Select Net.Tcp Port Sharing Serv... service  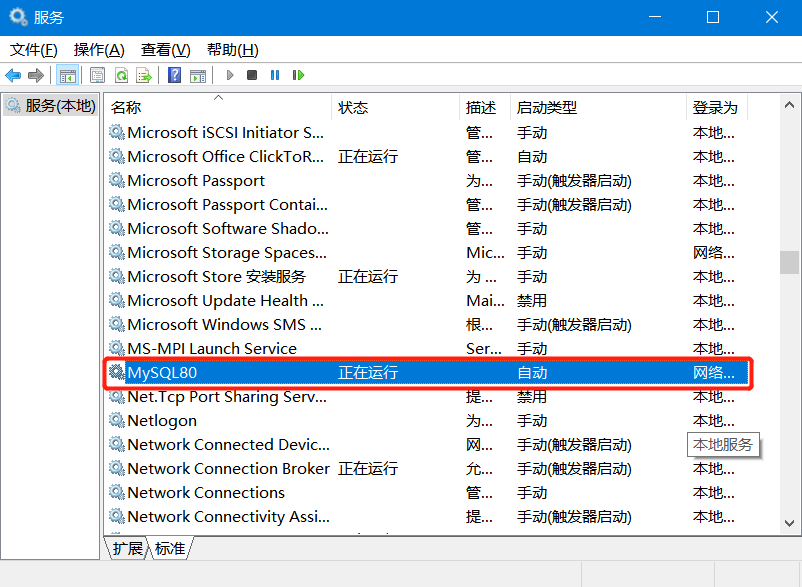pos(428,397)
